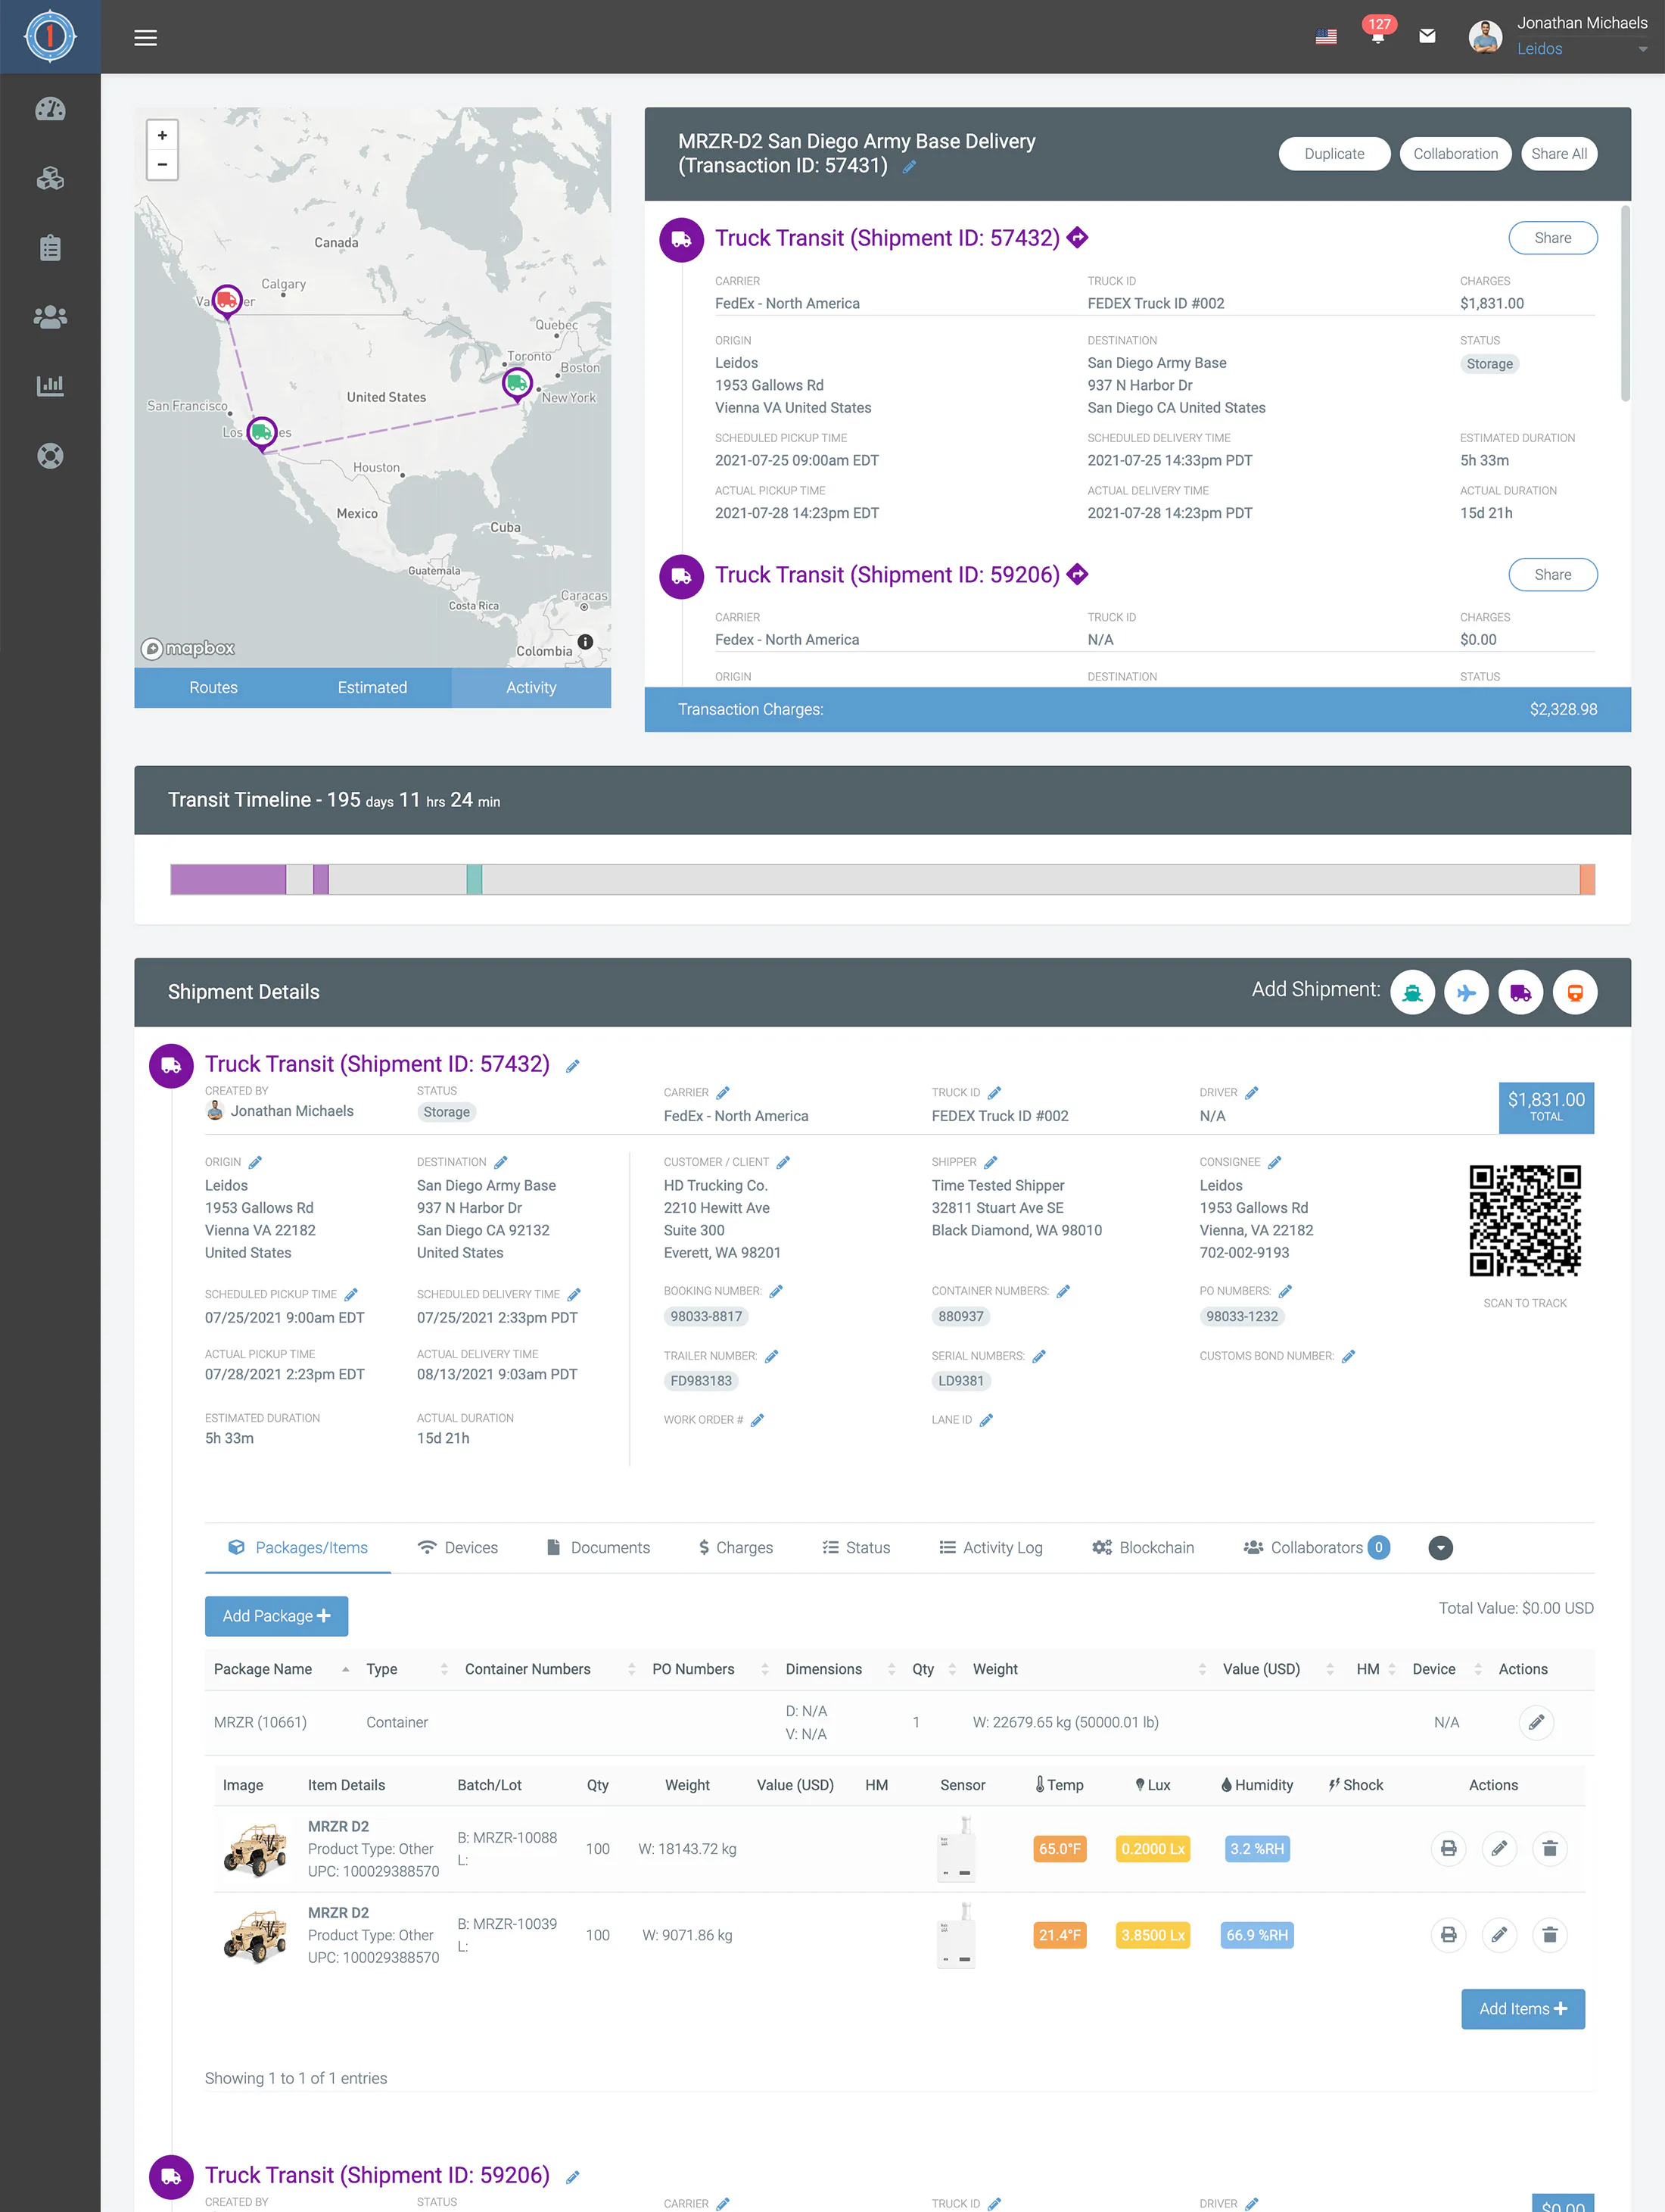Screen dimensions: 1665x2212
Task: Switch map to Routes view
Action: 213,688
